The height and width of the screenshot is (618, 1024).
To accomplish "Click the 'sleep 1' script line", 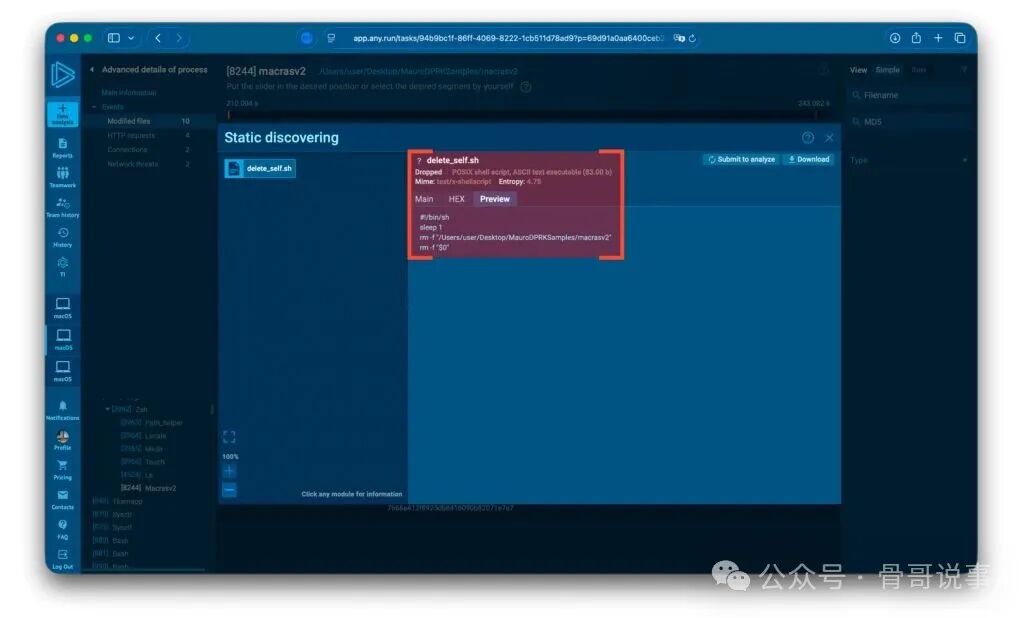I will (x=431, y=227).
